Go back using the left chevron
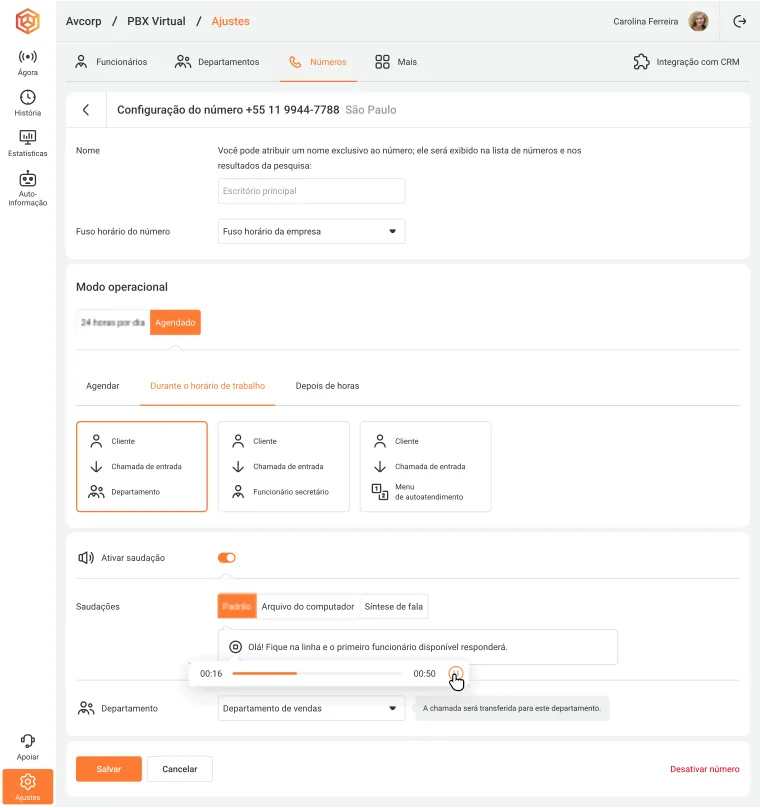This screenshot has width=760, height=808. (x=86, y=110)
